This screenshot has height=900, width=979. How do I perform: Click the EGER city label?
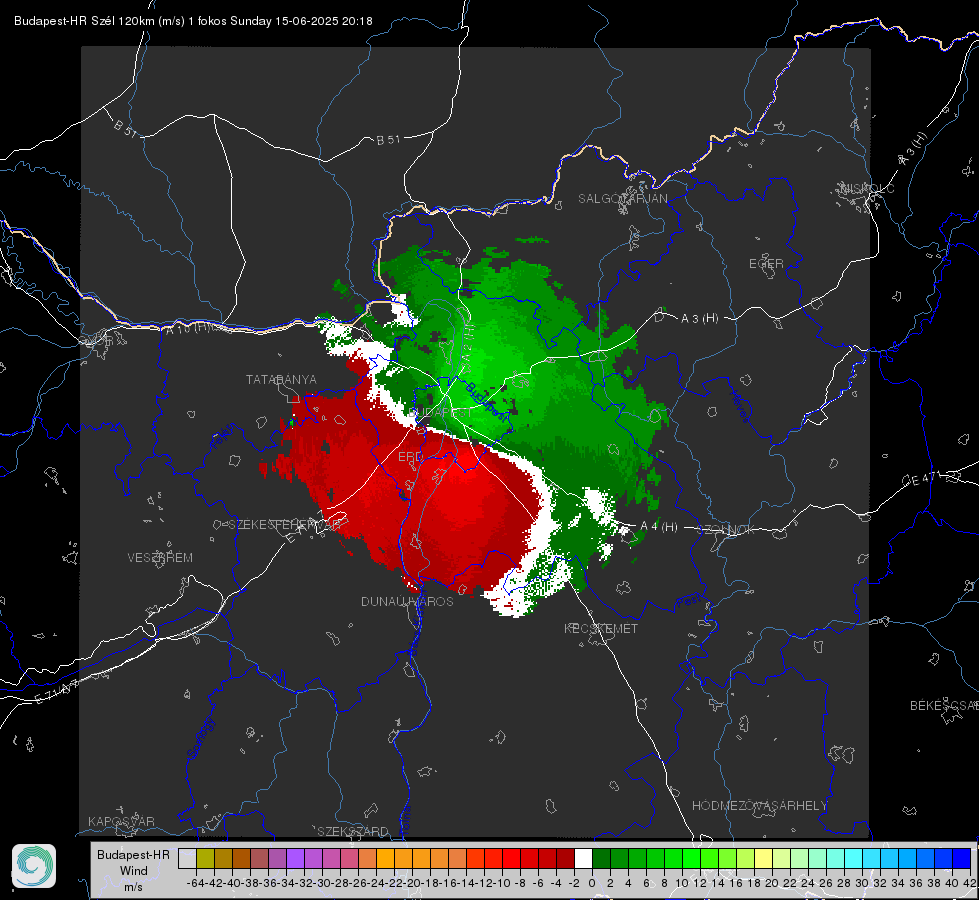coord(766,264)
